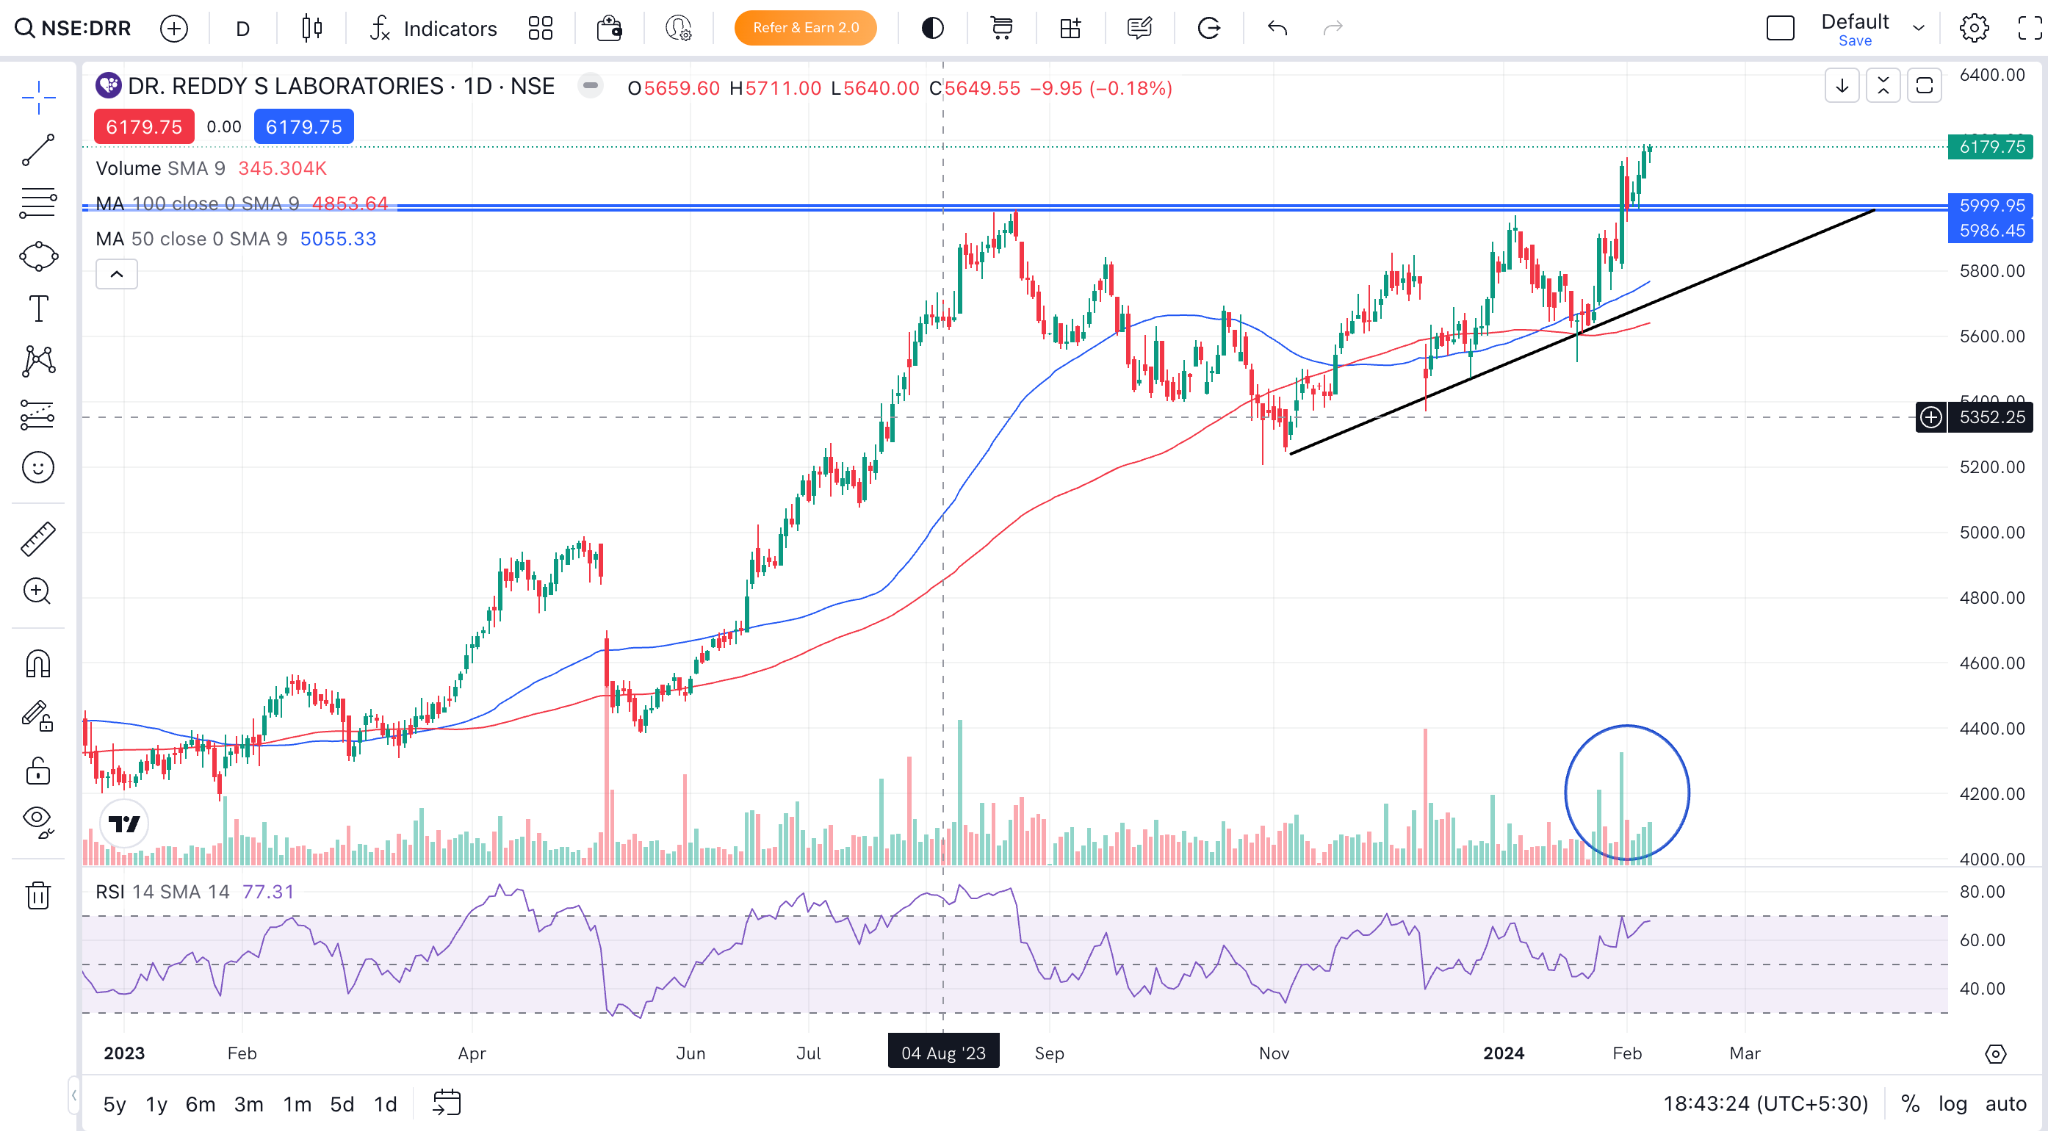Change candlestick chart type
This screenshot has height=1131, width=2048.
pyautogui.click(x=312, y=28)
